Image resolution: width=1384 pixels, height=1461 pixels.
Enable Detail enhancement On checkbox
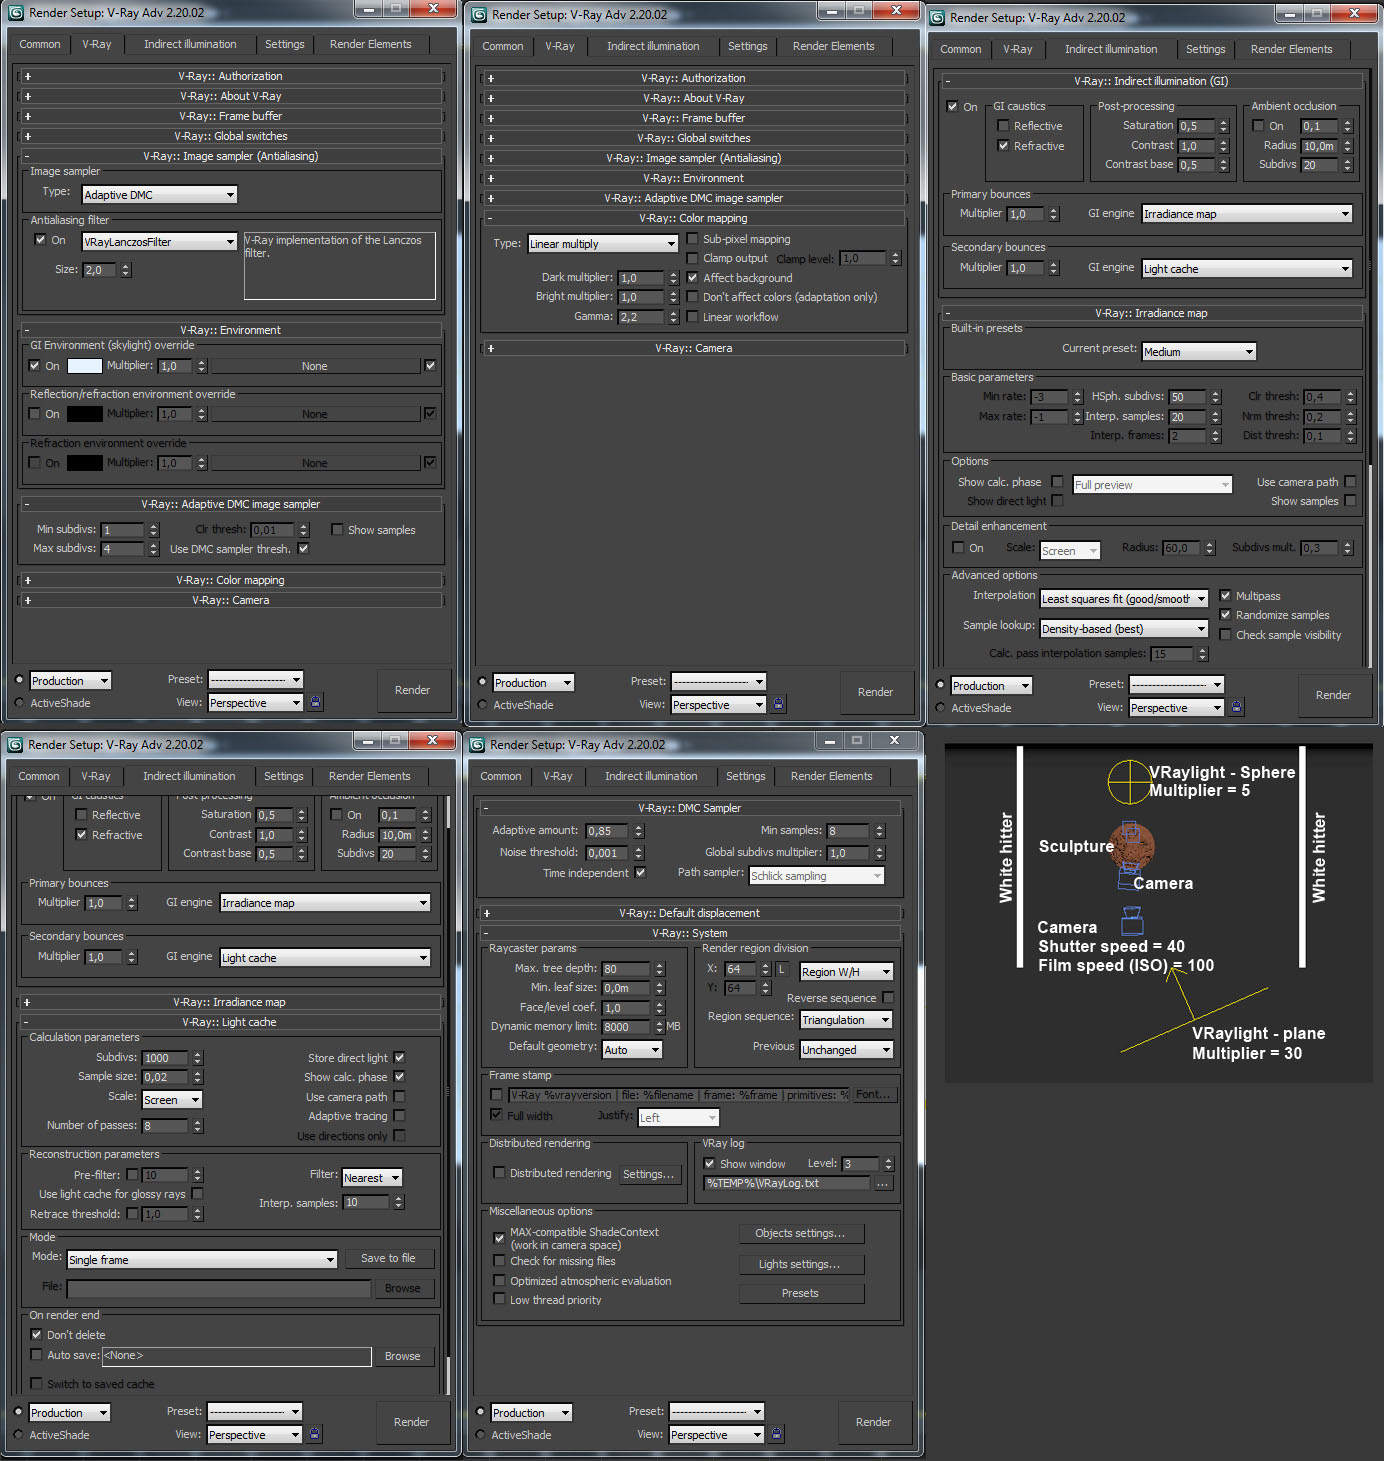tap(958, 548)
